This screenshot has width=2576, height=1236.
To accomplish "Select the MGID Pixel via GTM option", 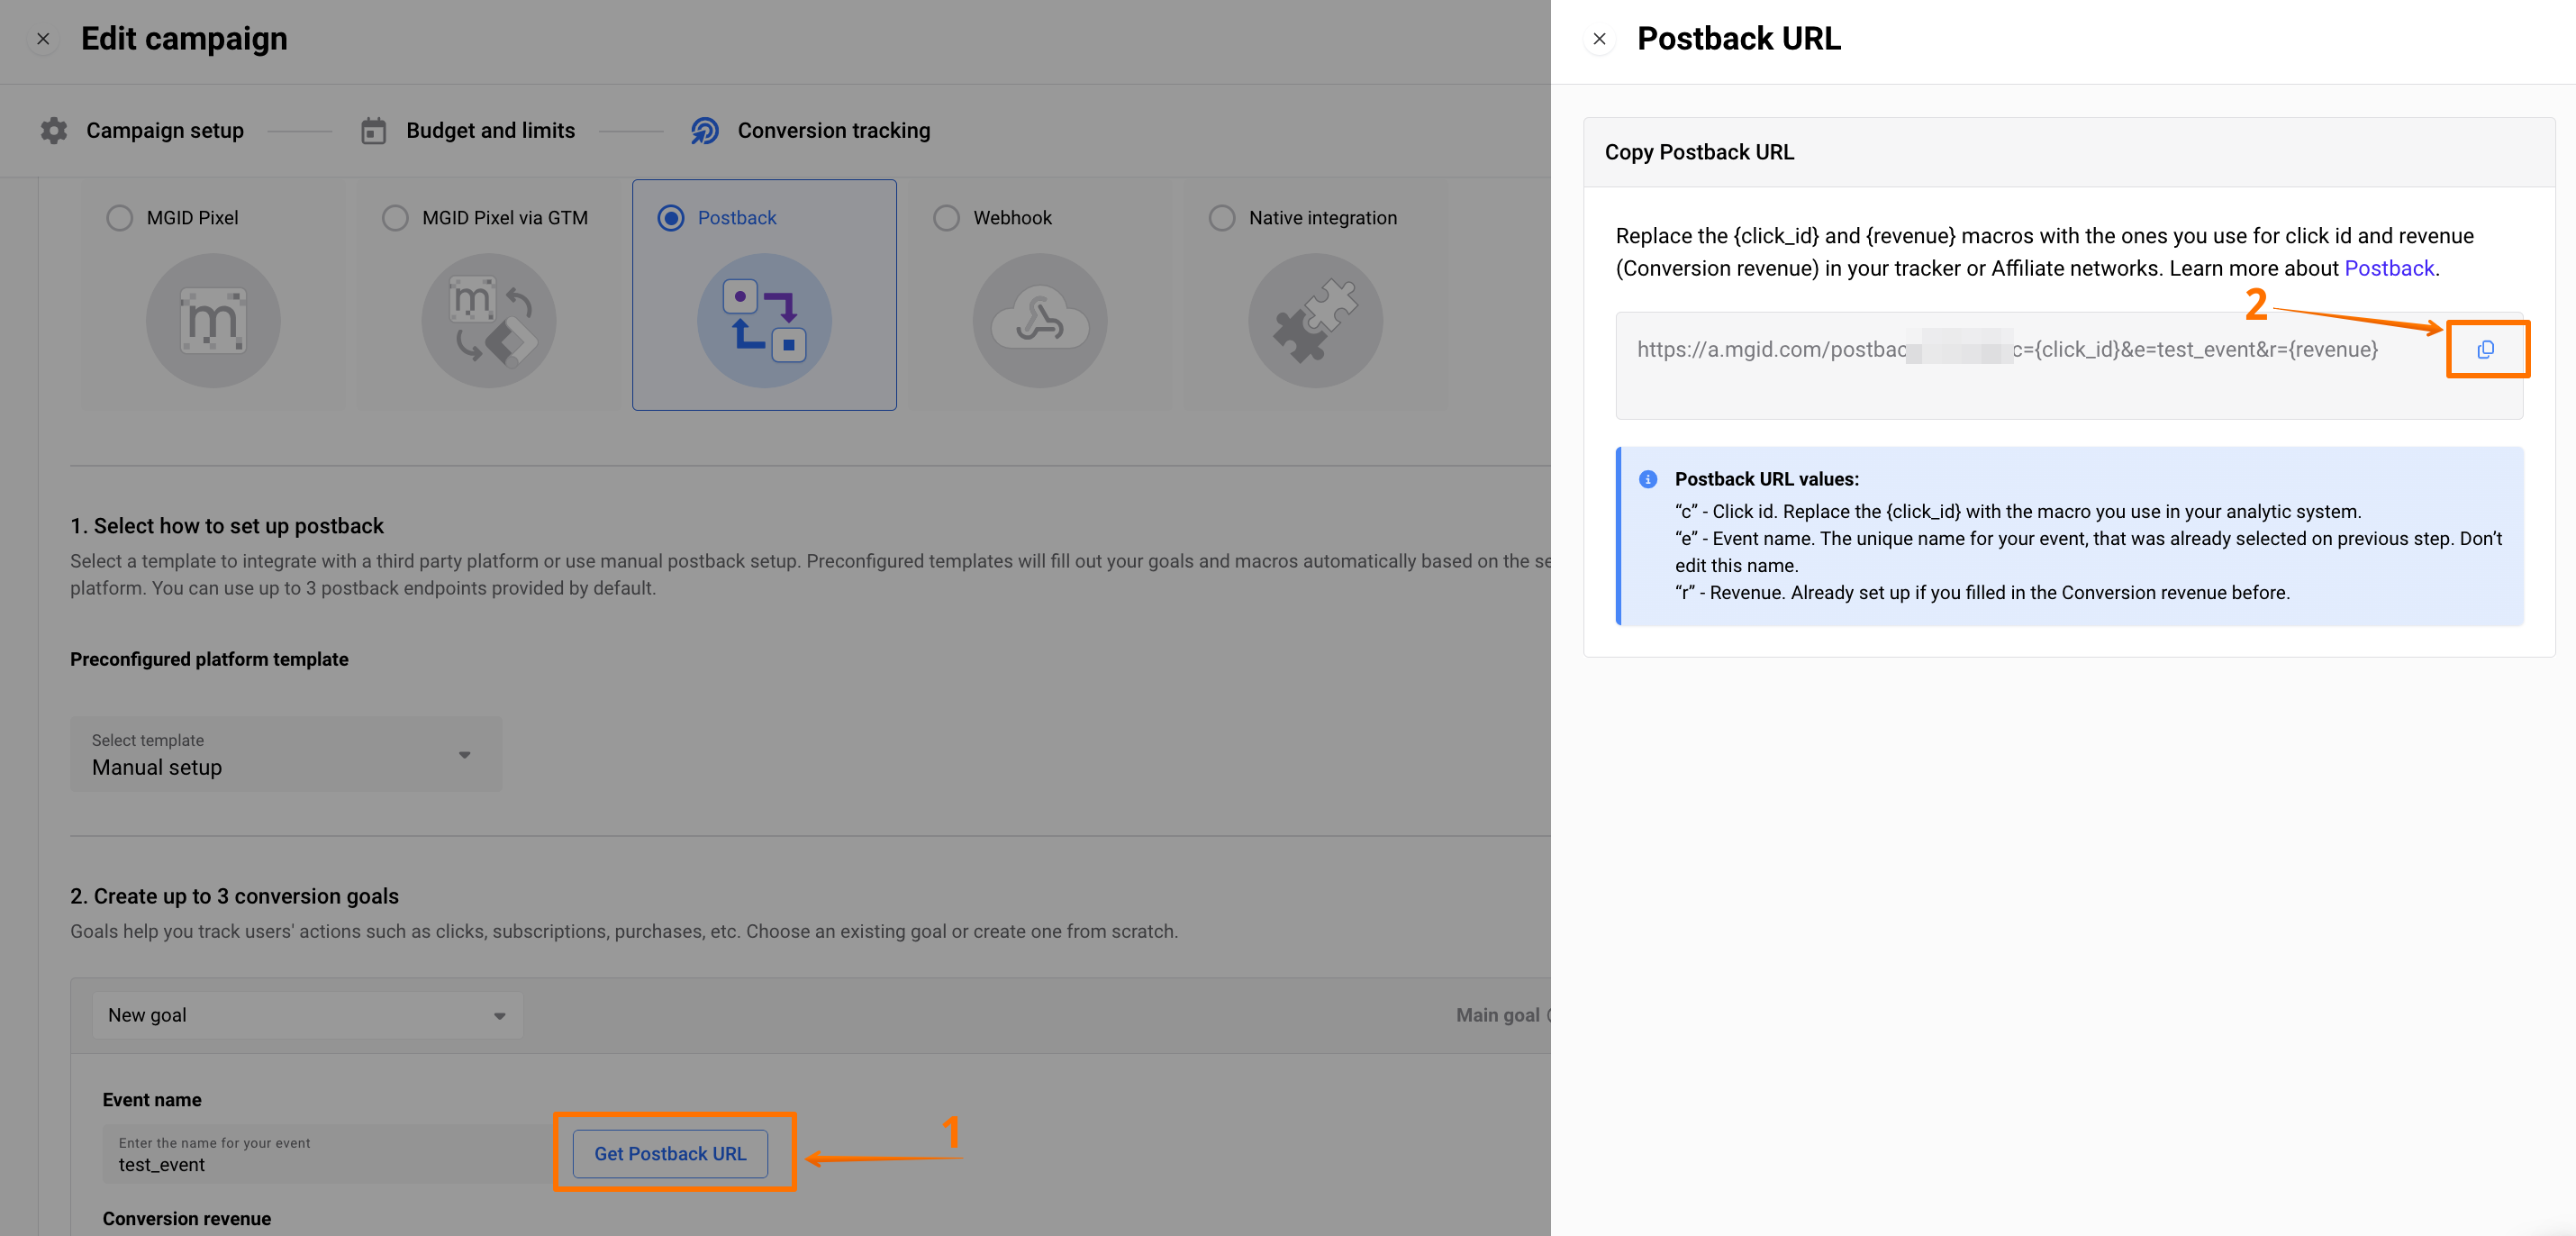I will coord(396,218).
